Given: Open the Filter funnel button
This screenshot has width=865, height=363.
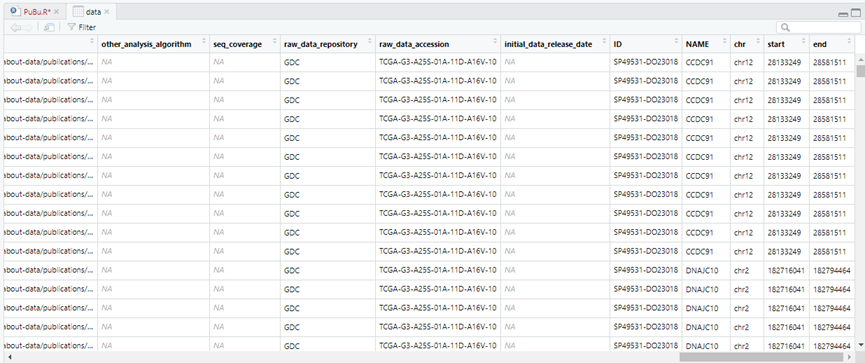Looking at the screenshot, I should [82, 27].
